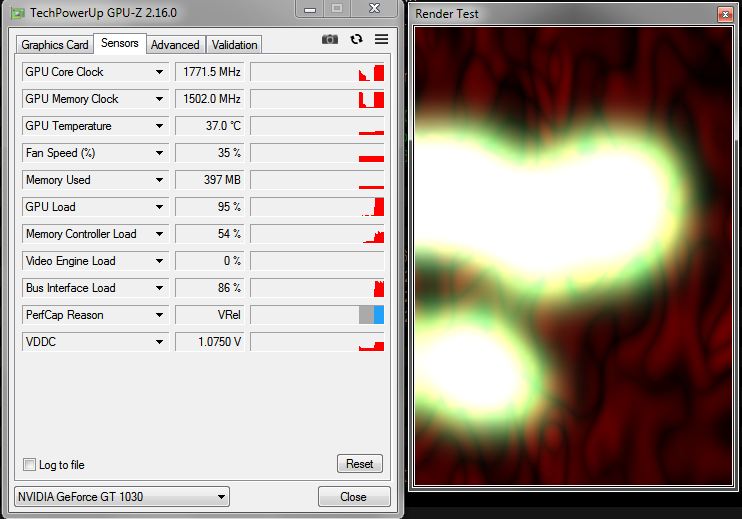This screenshot has width=742, height=519.
Task: Click the Bus Interface Load graph
Action: pyautogui.click(x=317, y=288)
